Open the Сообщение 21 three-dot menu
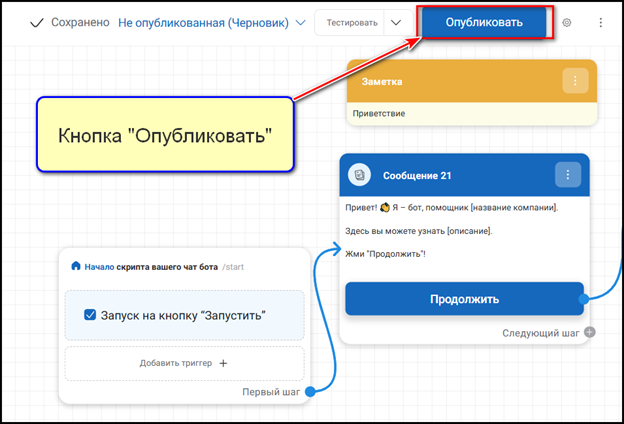 pos(567,175)
